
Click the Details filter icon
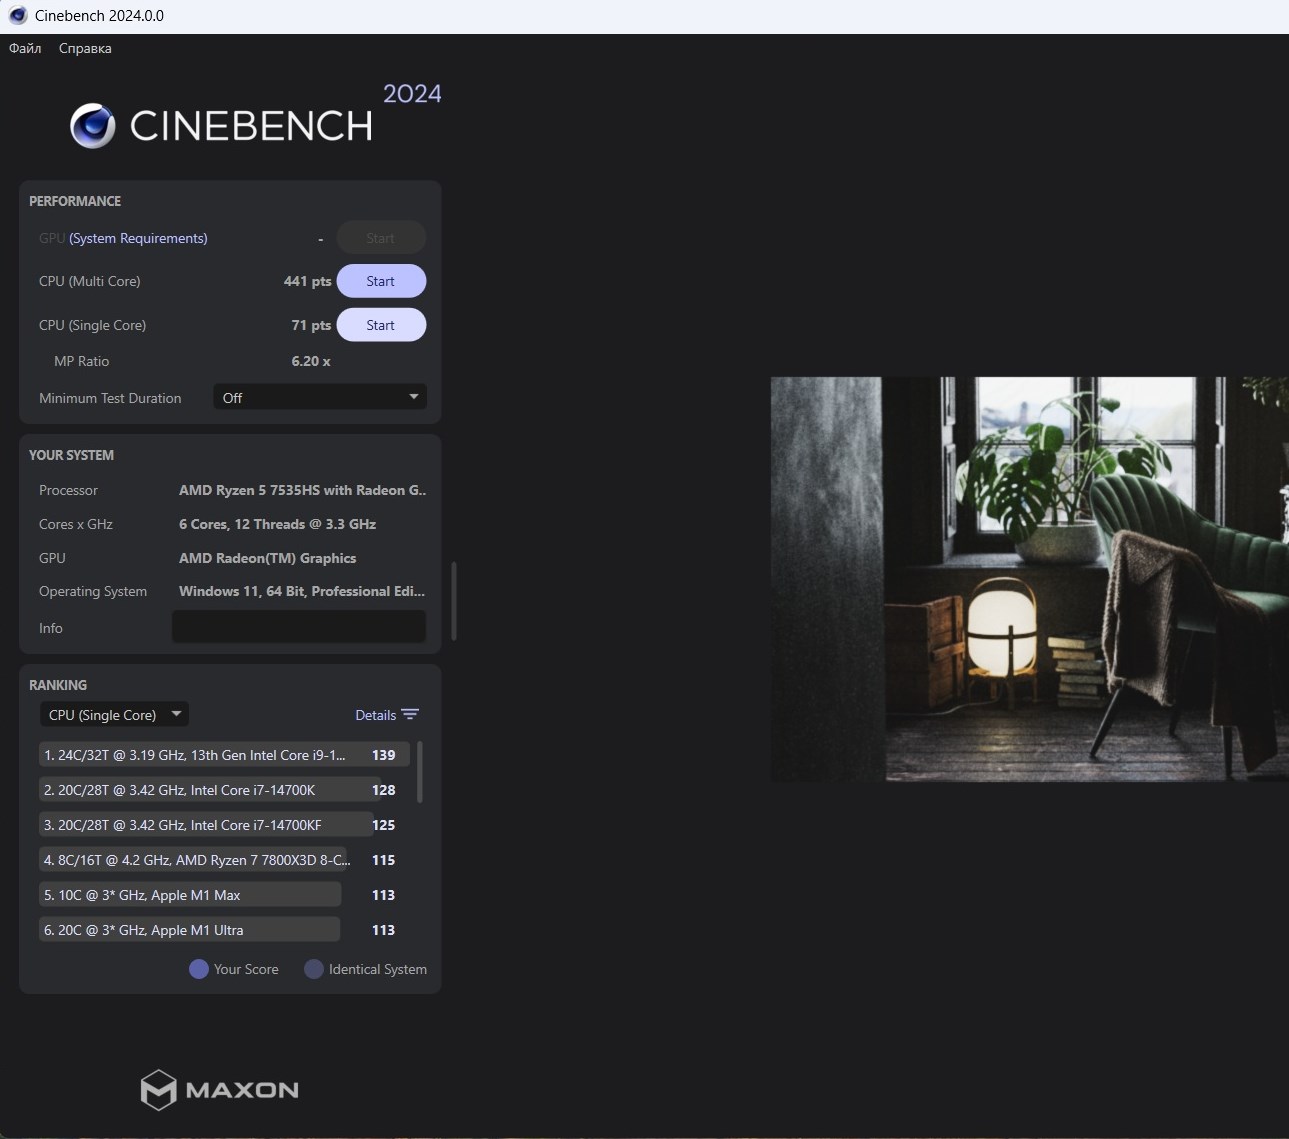[410, 715]
